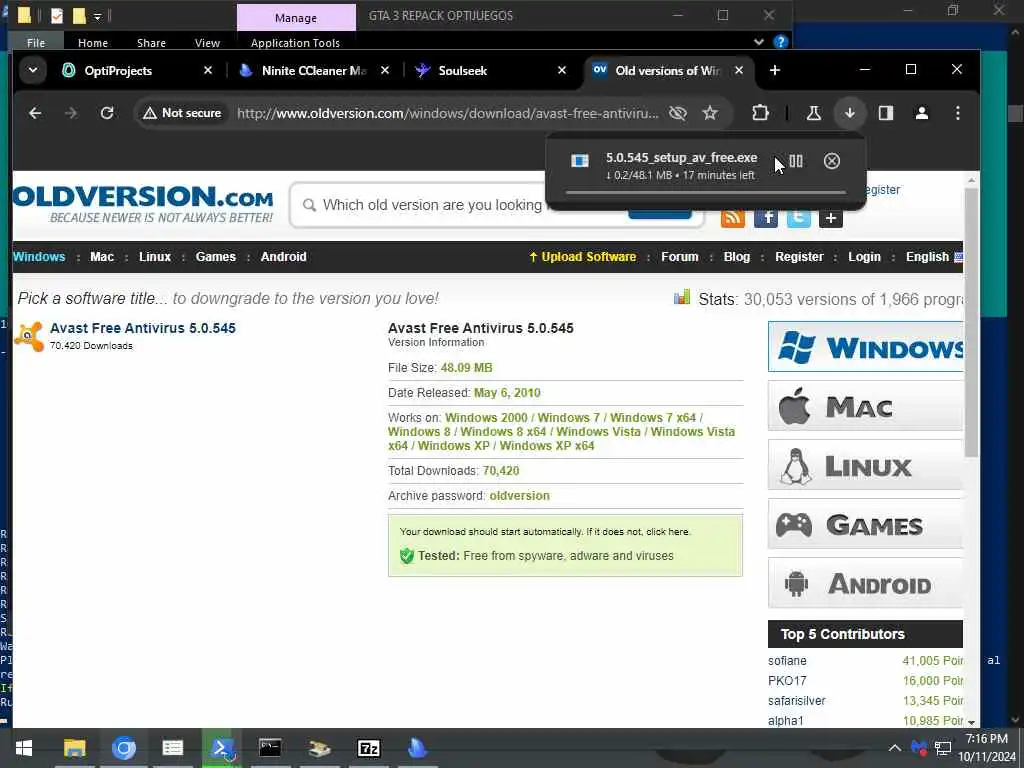This screenshot has width=1024, height=768.
Task: Open the Windows Start button
Action: [x=24, y=748]
